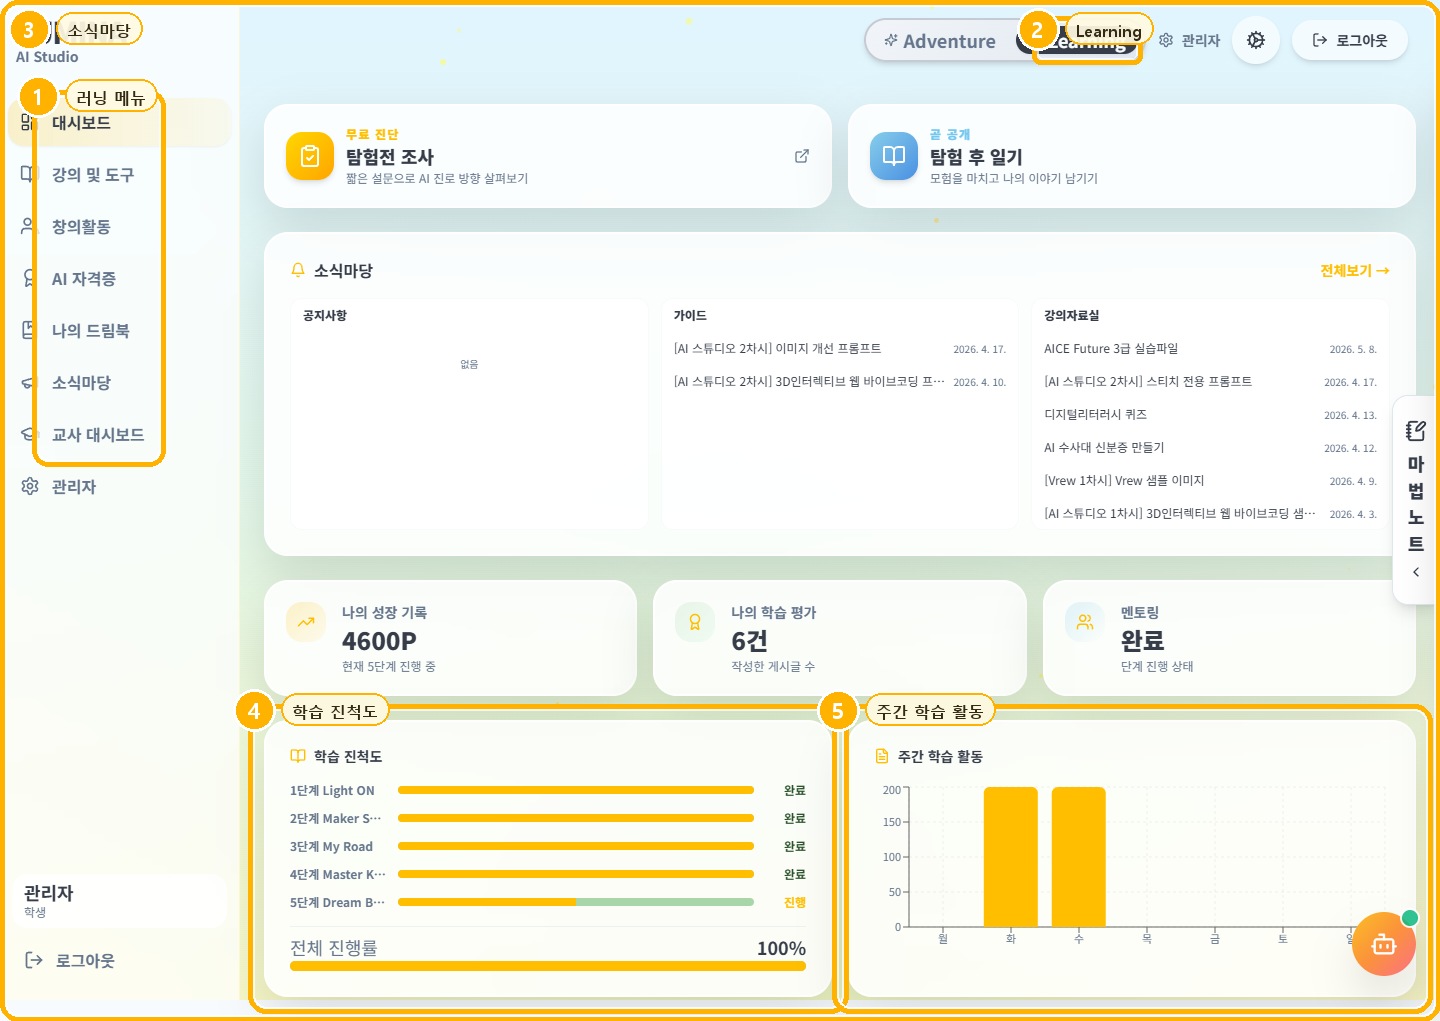This screenshot has height=1021, width=1440.
Task: Click the people icon on 멘토링 card
Action: click(1085, 622)
